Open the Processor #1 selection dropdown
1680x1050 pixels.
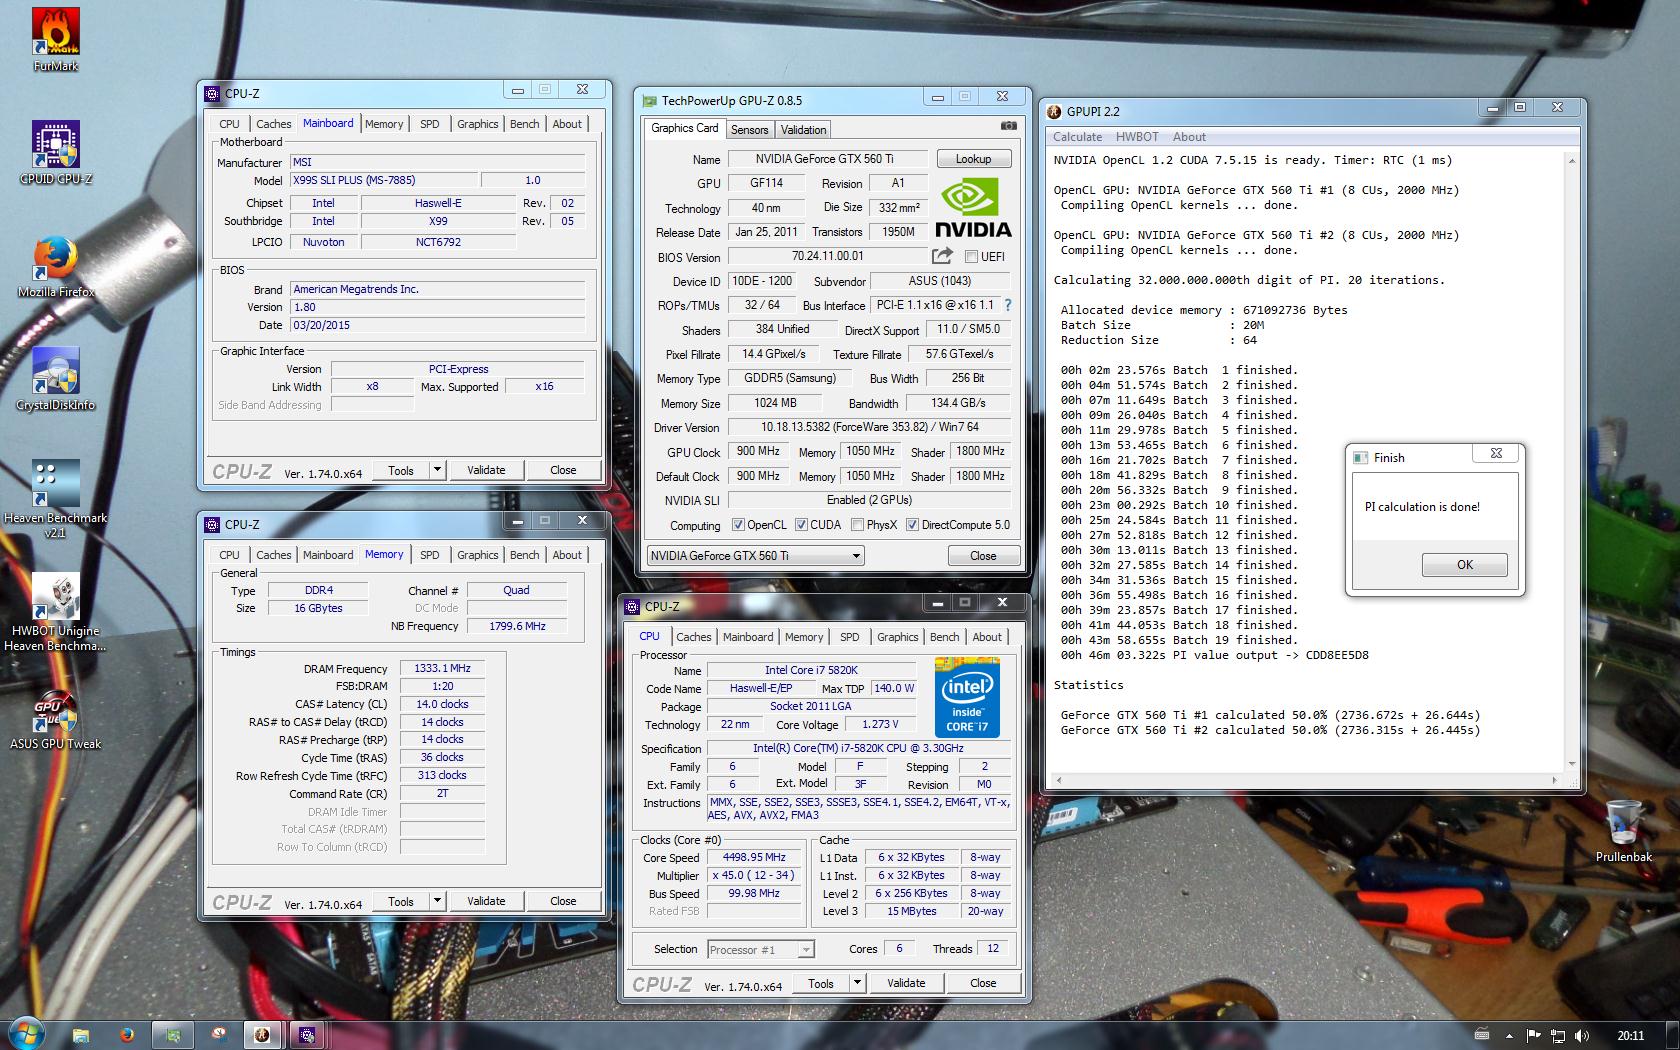761,949
